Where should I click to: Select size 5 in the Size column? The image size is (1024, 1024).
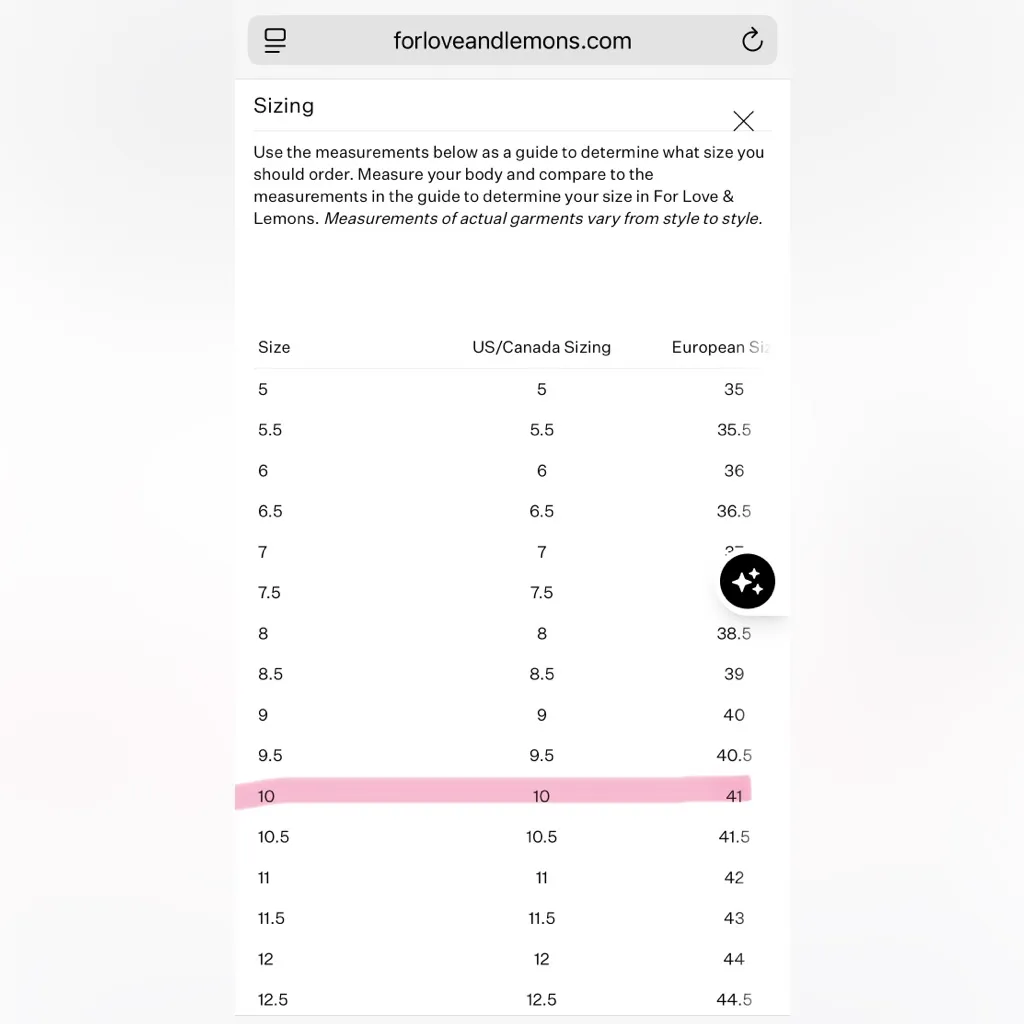click(x=263, y=389)
